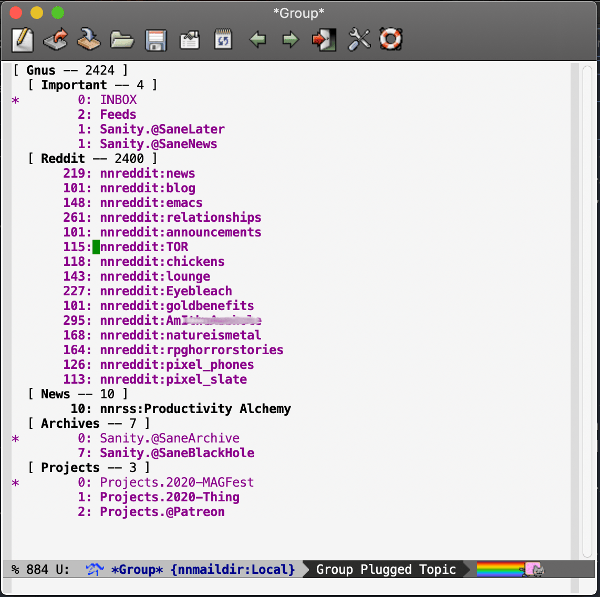Select the nnrss:Productivity Alchemy feed
600x597 pixels.
pyautogui.click(x=195, y=409)
